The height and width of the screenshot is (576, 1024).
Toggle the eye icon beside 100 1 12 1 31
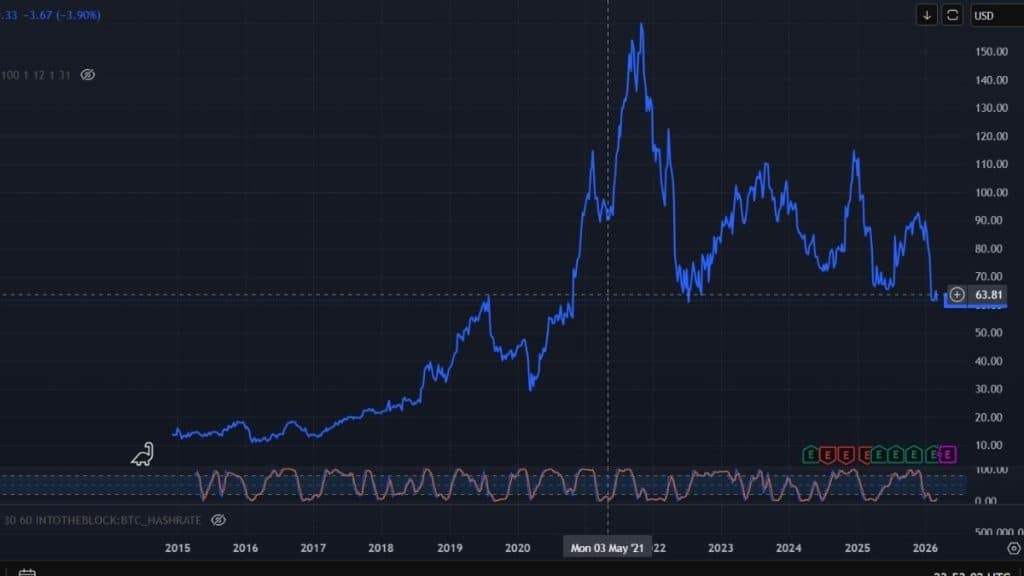pyautogui.click(x=87, y=75)
